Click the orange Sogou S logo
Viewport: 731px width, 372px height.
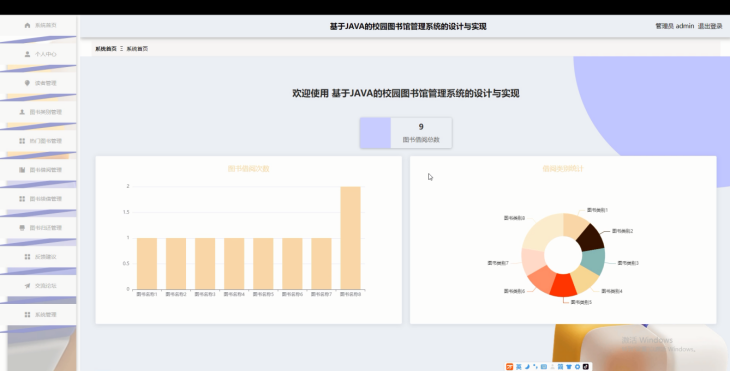coord(510,366)
